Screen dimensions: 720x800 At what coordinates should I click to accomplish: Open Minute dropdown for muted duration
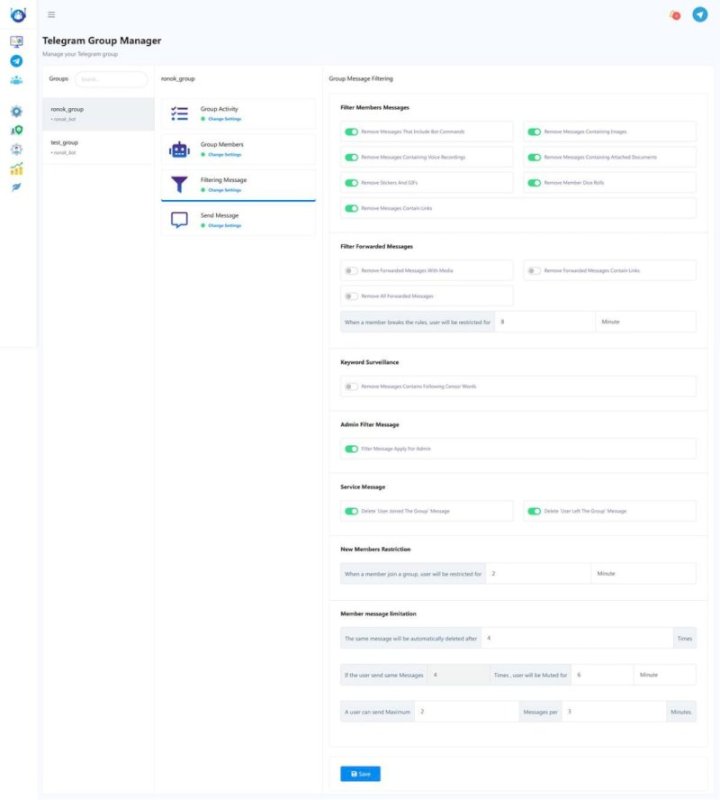tap(664, 675)
